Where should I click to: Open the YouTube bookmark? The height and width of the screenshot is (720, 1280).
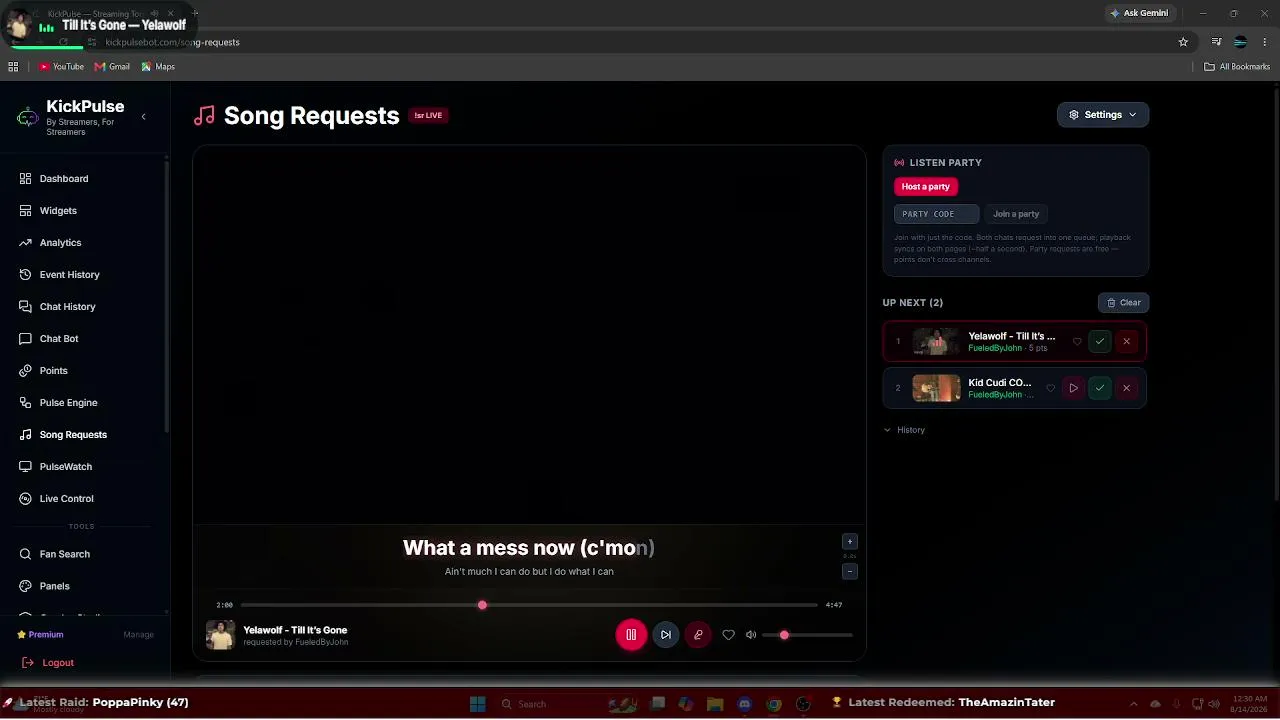pyautogui.click(x=61, y=67)
